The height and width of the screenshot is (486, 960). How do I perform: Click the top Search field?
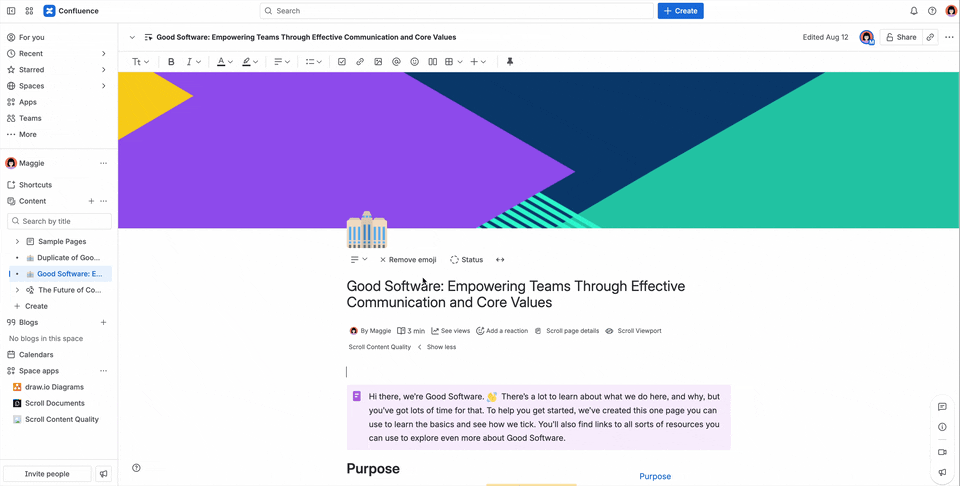point(457,11)
